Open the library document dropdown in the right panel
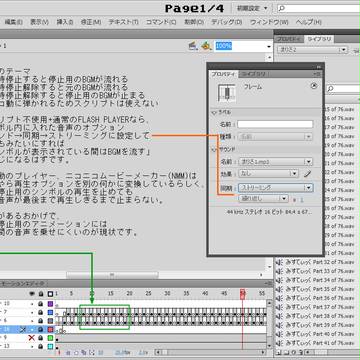360x360 pixels. tap(312, 50)
